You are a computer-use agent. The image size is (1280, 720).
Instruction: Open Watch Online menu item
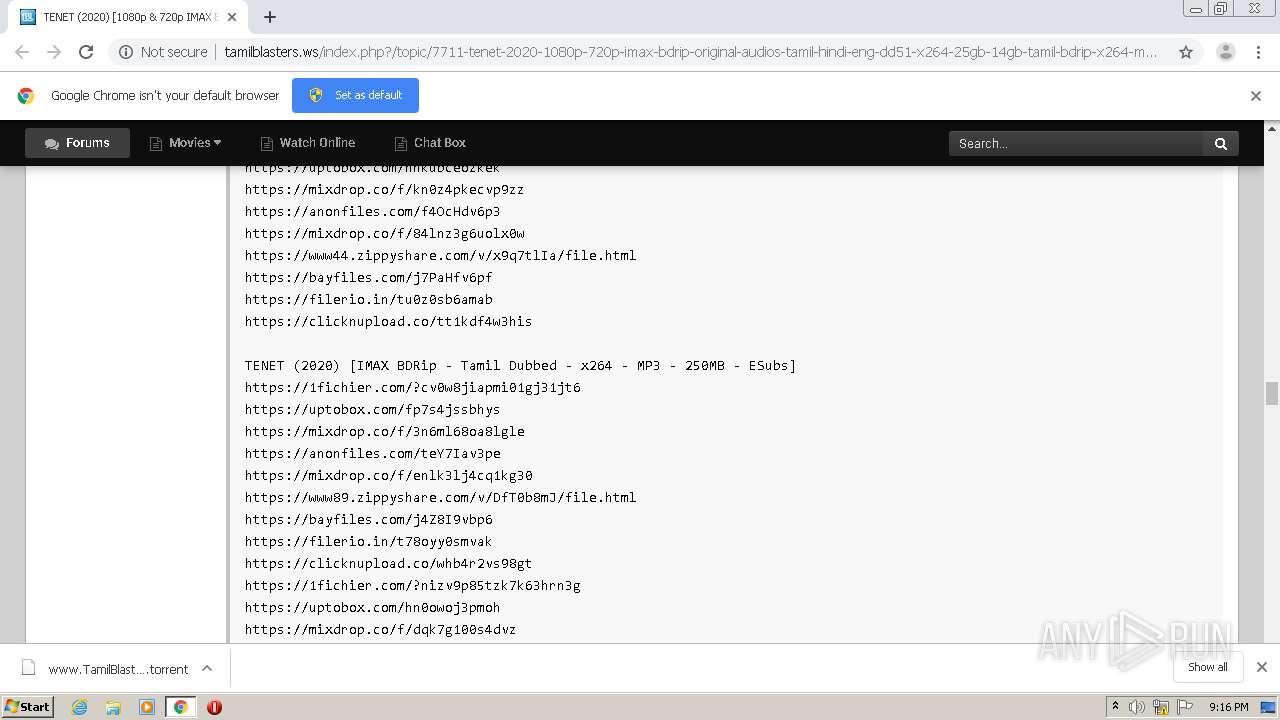pos(308,143)
